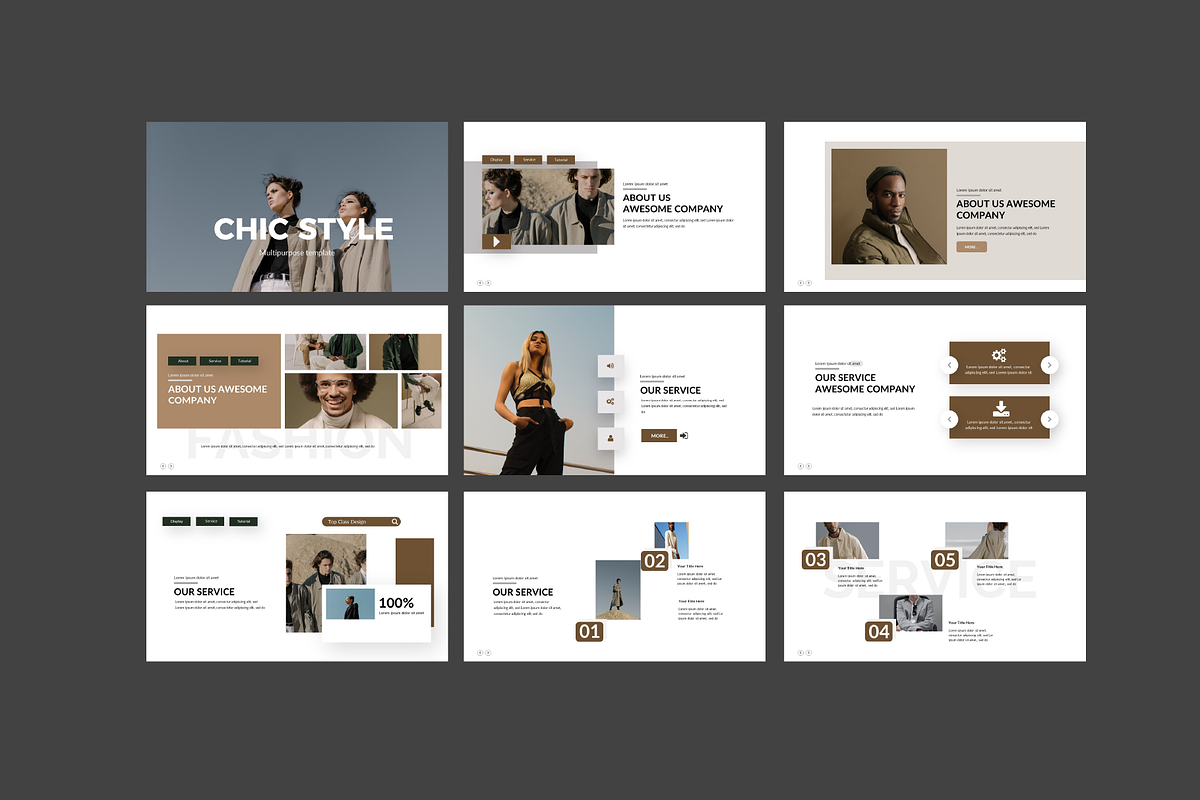Click the gears icon tile beside the woman photo
This screenshot has width=1200, height=800.
pos(610,401)
